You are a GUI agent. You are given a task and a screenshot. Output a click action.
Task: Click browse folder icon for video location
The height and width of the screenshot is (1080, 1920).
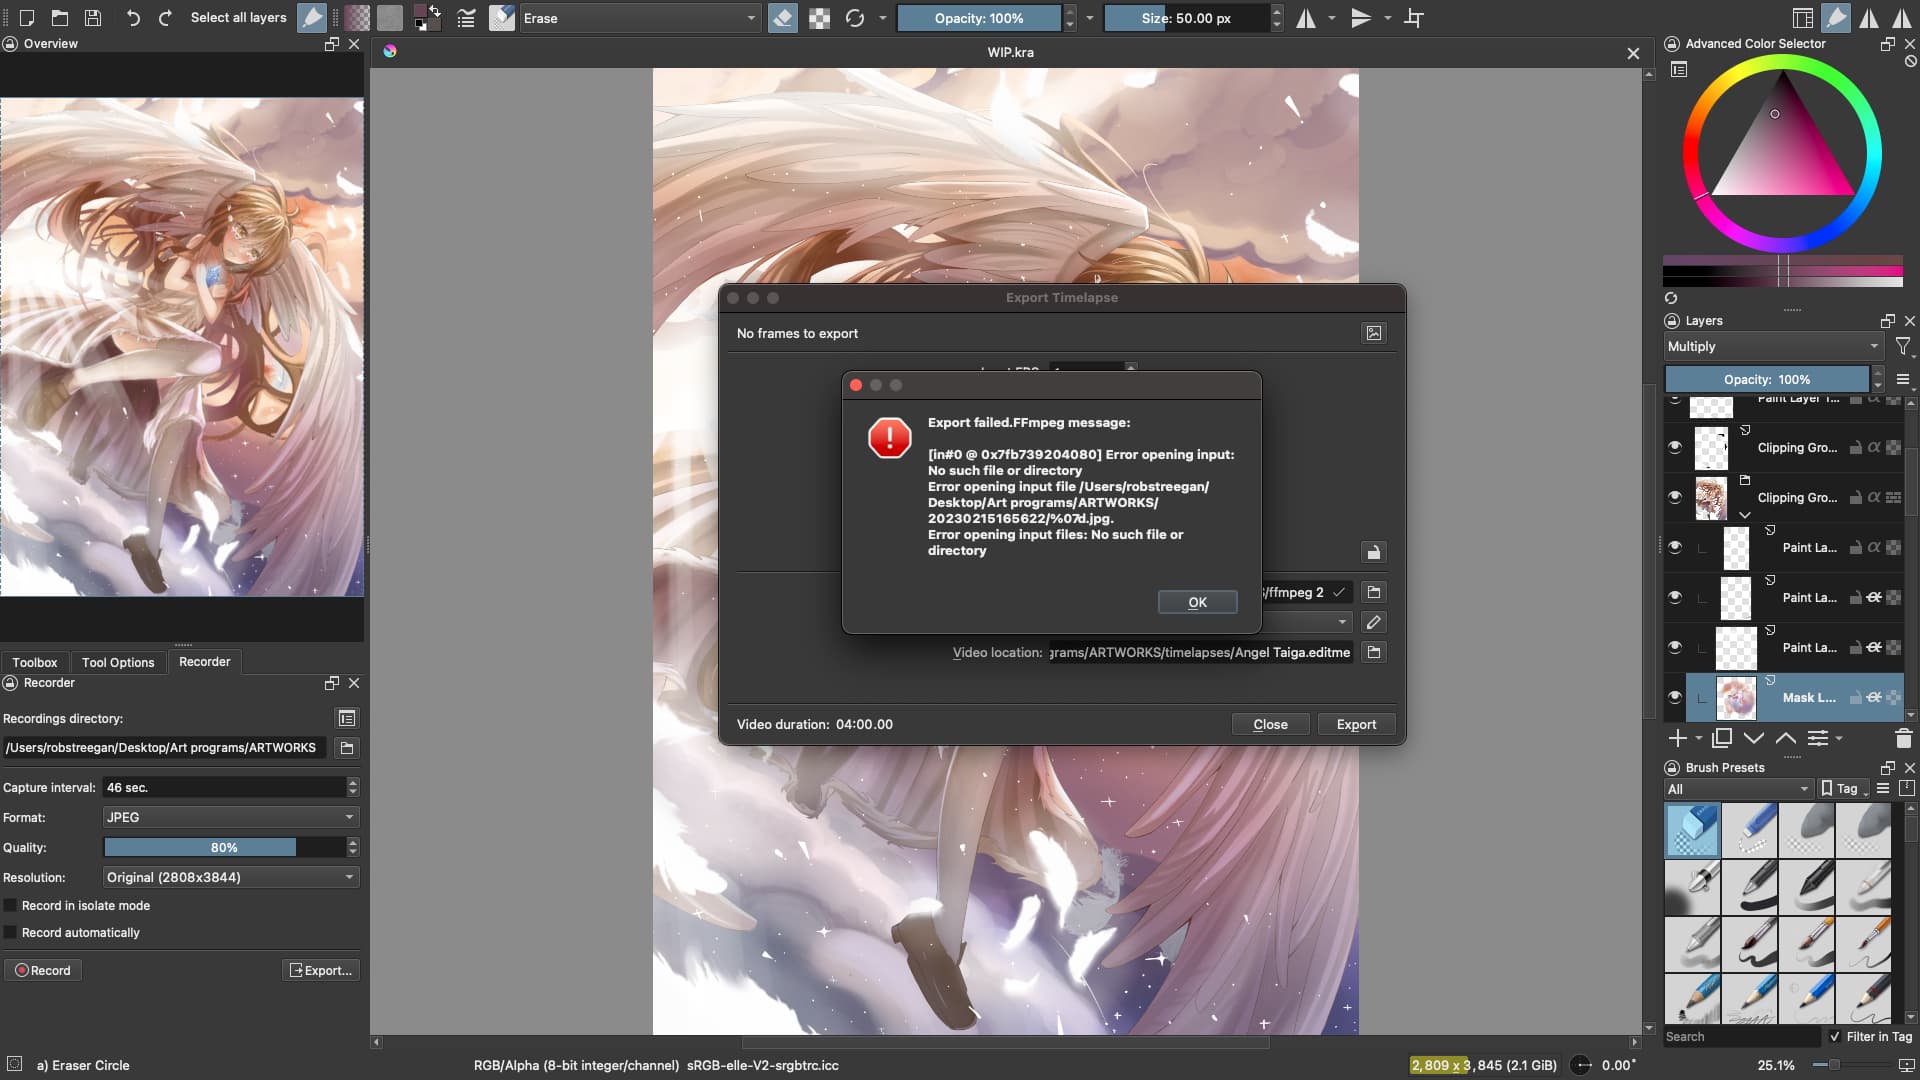pos(1374,652)
